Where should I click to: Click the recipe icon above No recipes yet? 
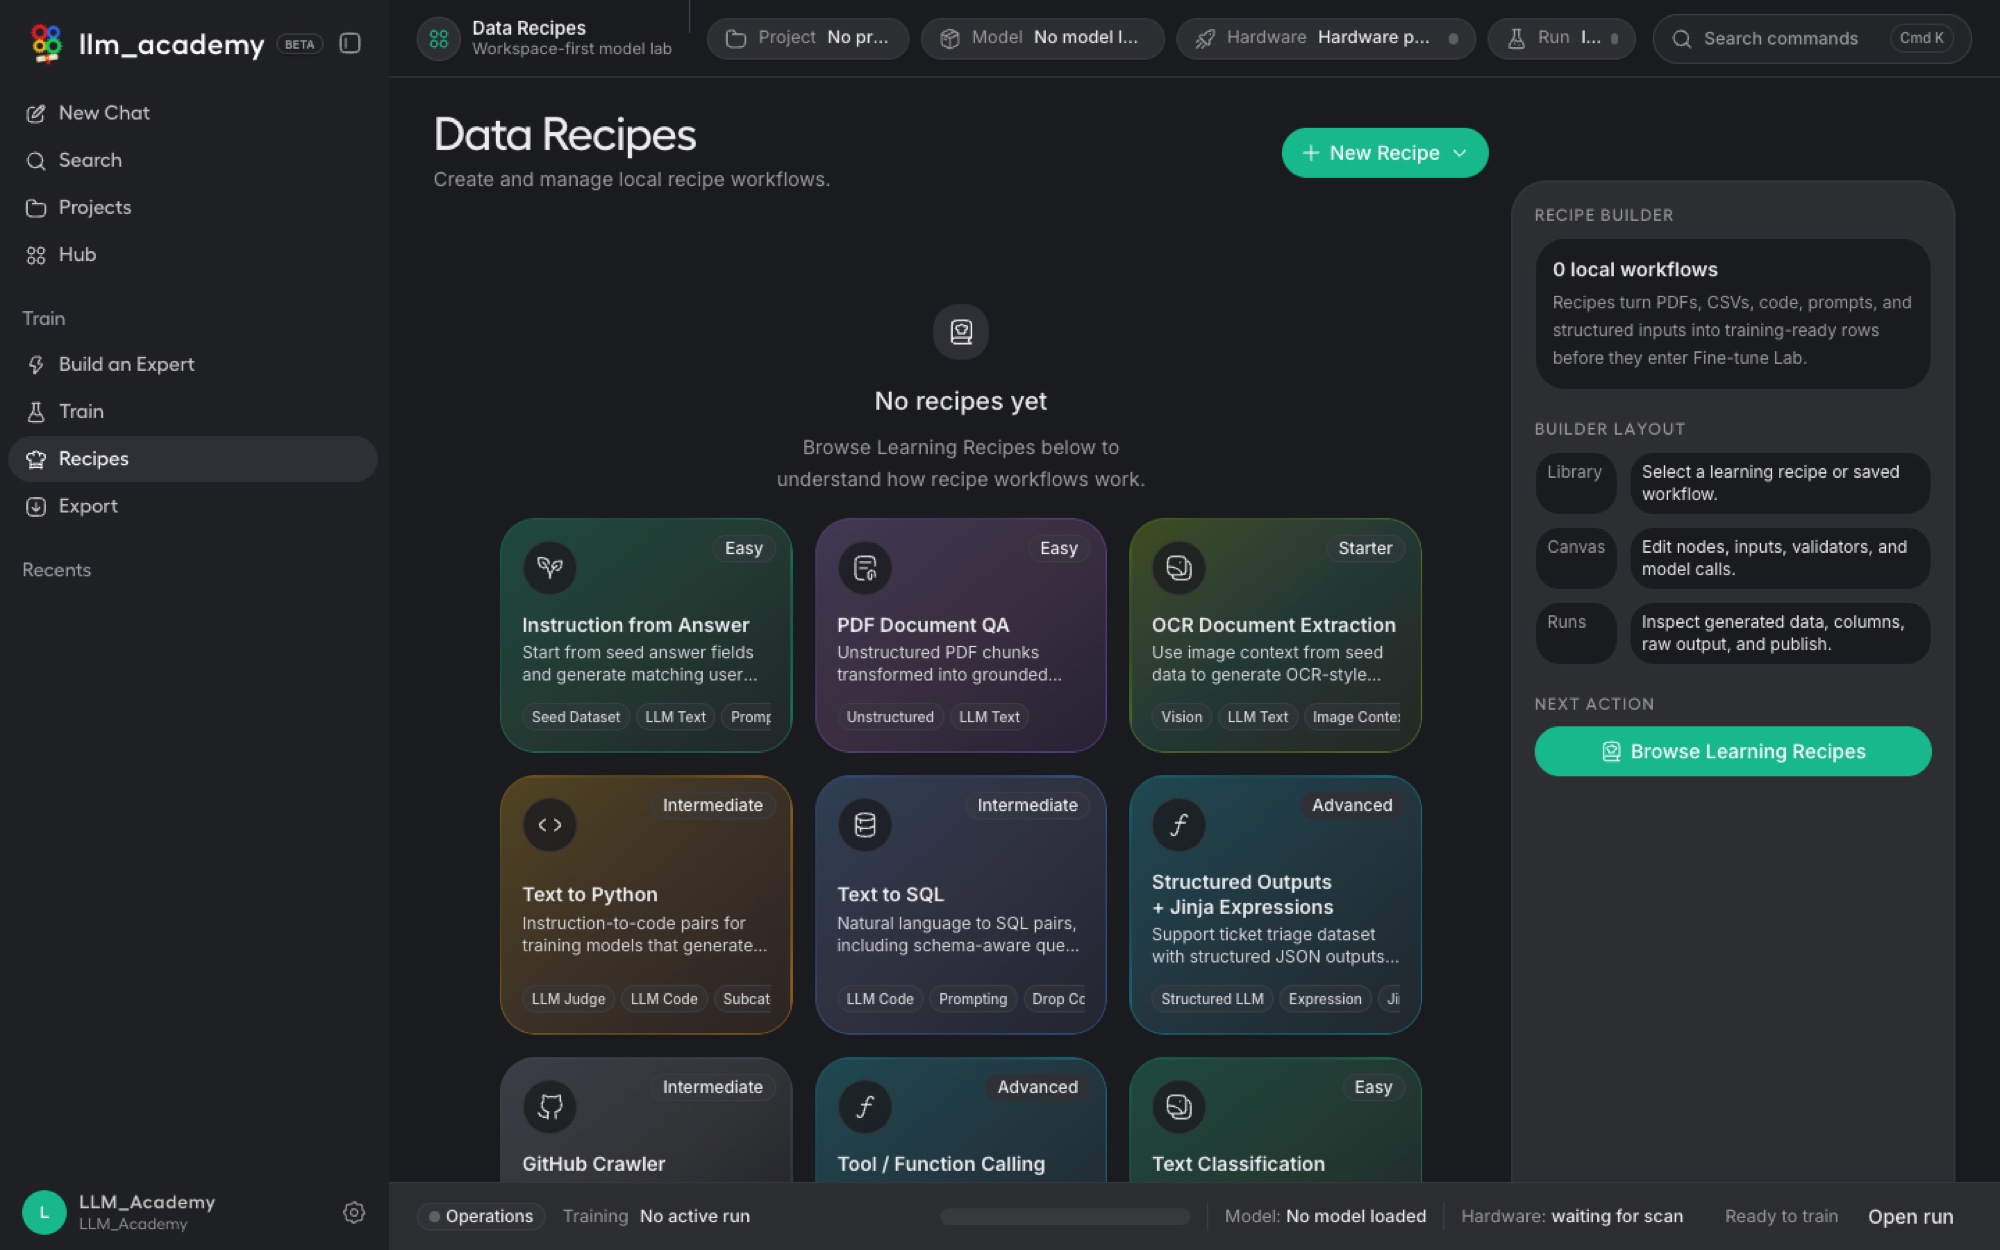pos(961,332)
